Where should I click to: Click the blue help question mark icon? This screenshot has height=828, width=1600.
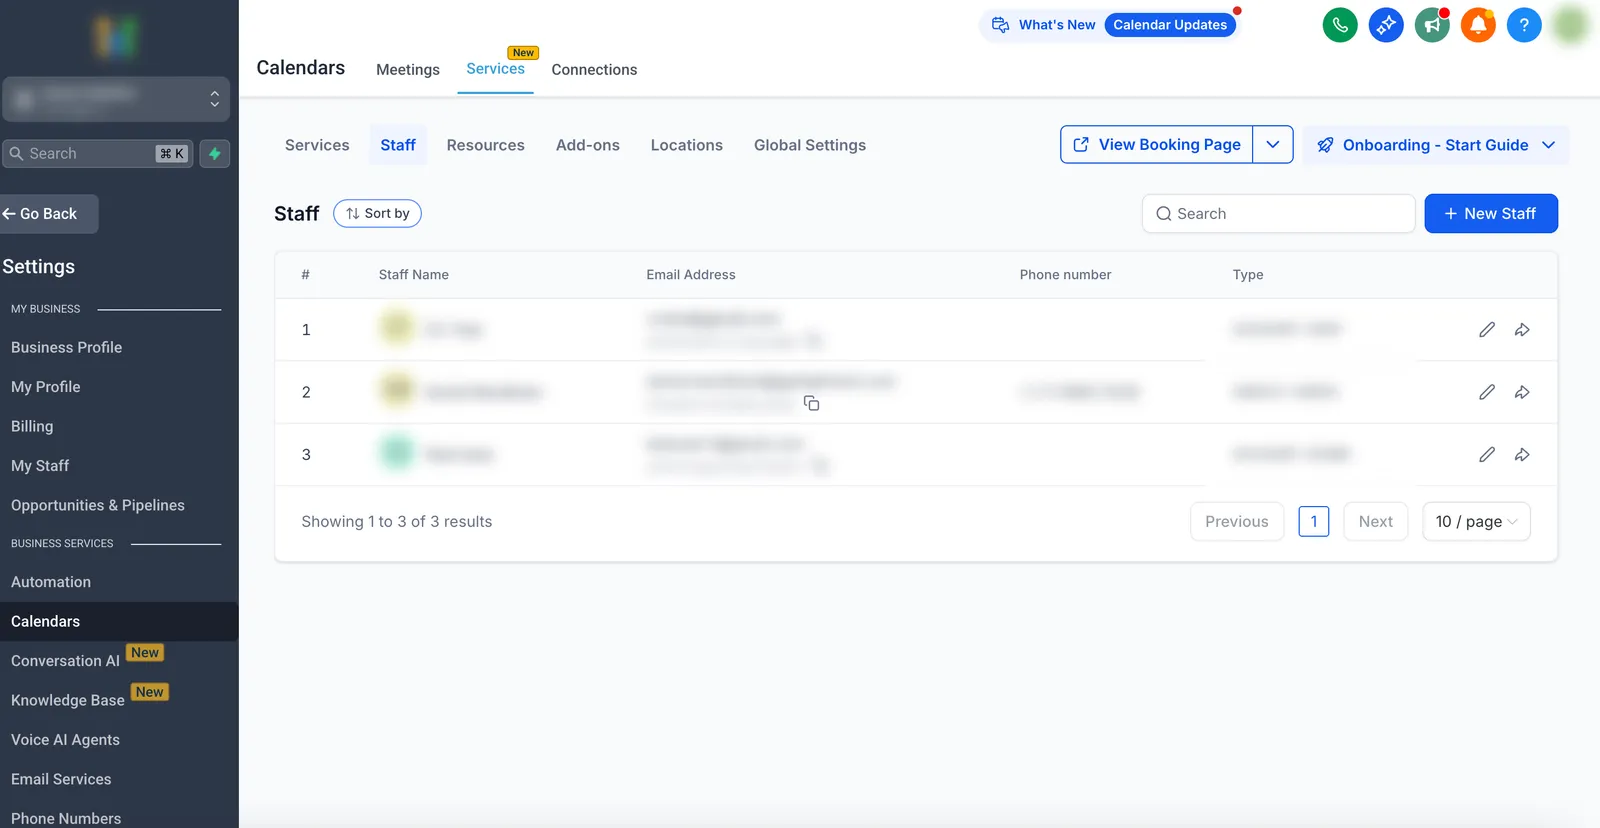[1524, 25]
